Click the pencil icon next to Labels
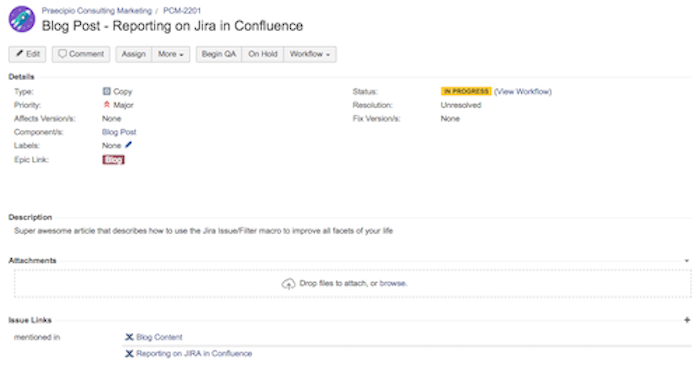 pos(129,145)
